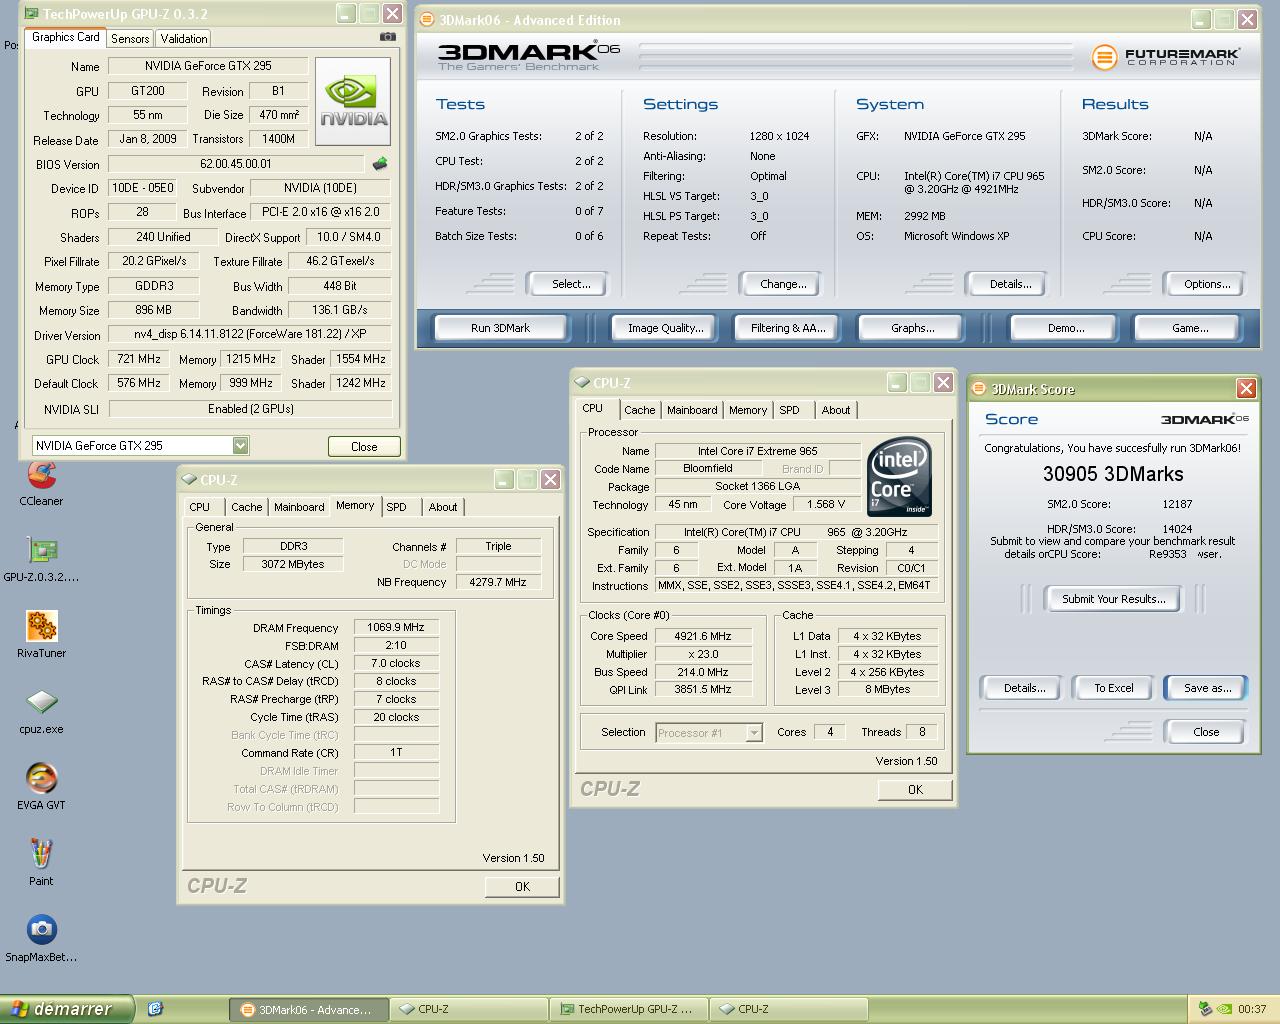This screenshot has height=1024, width=1280.
Task: Click the 3DMark Score window title icon
Action: coord(979,388)
